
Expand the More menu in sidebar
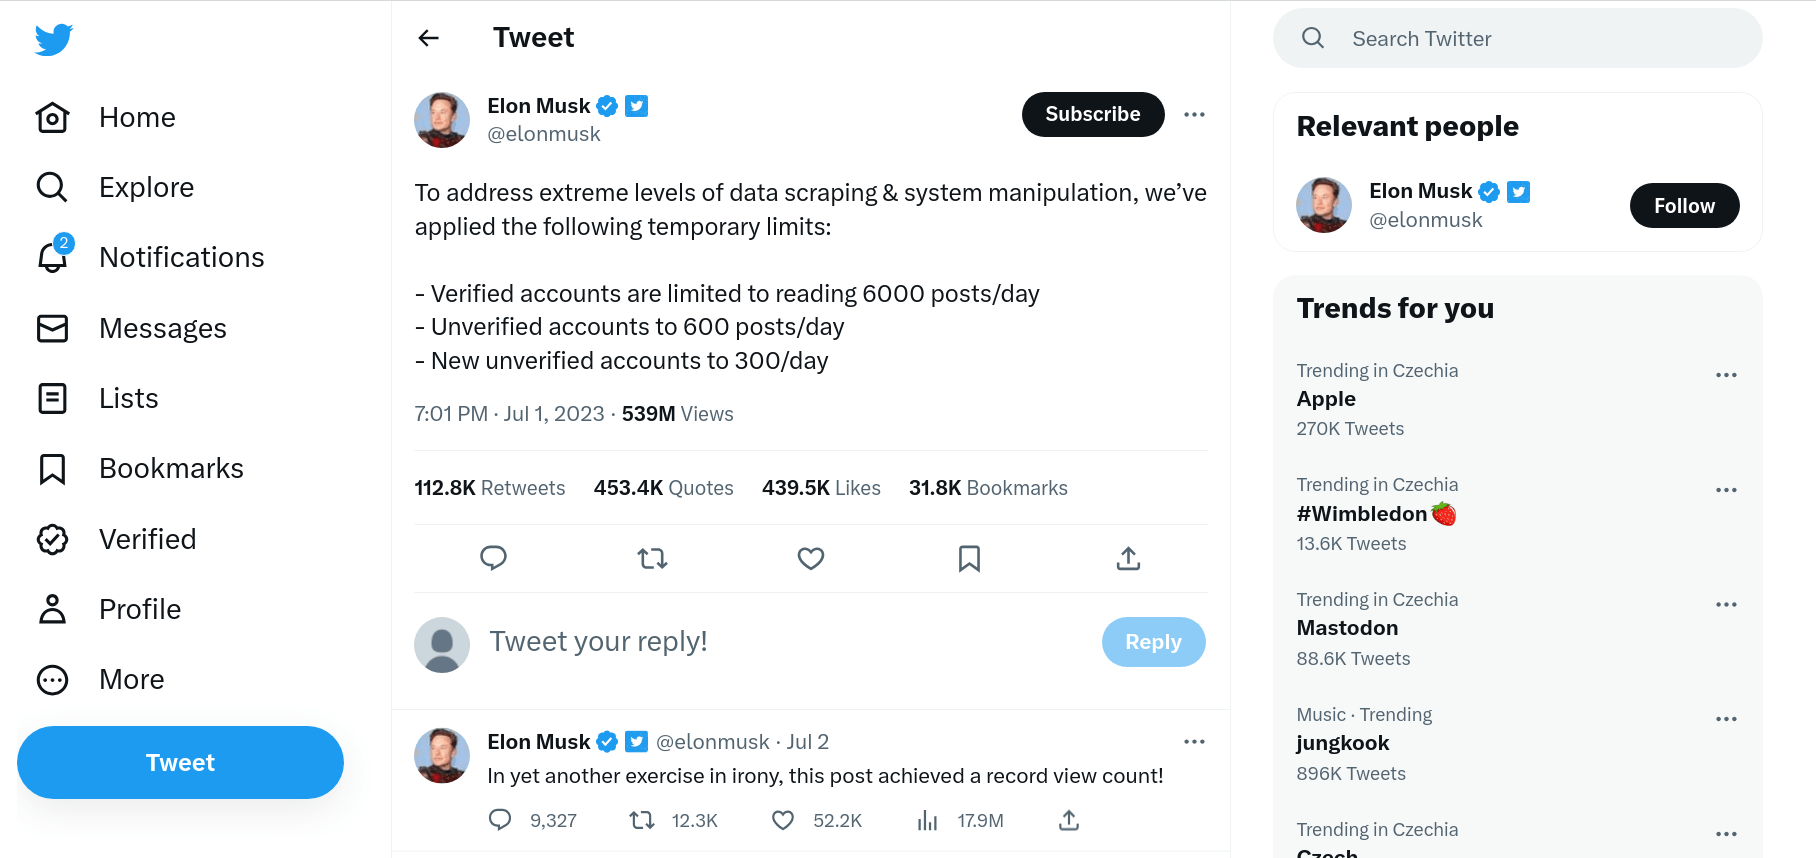[131, 679]
